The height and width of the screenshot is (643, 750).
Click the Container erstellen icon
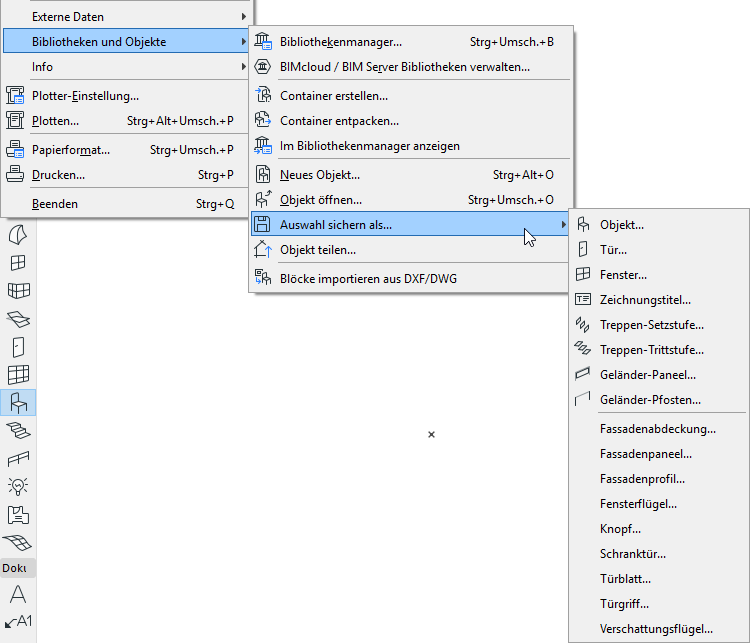click(x=263, y=95)
